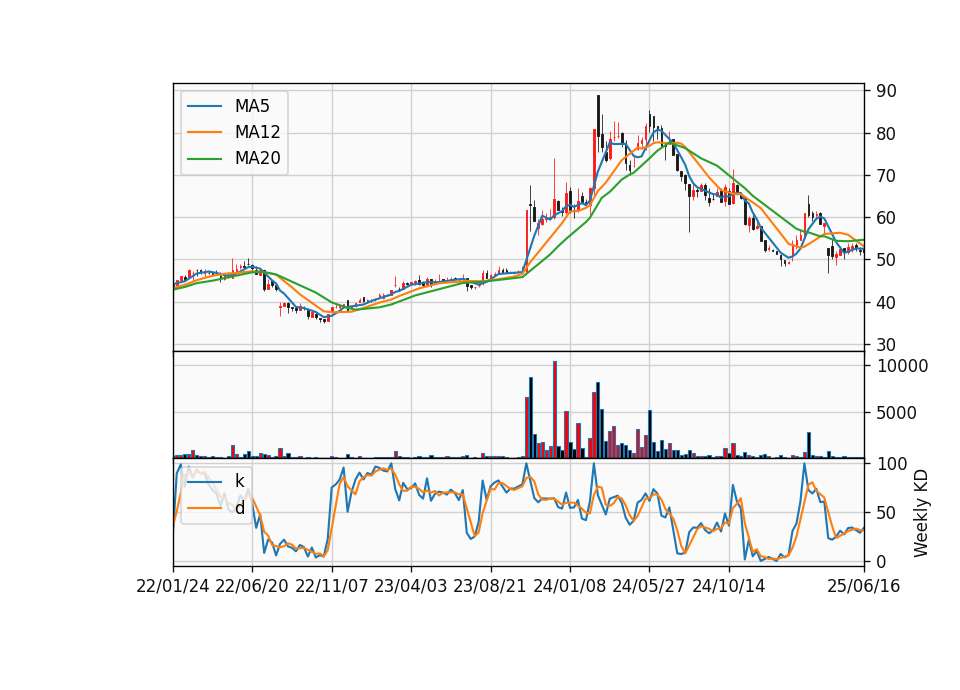
Task: Click the 10000 volume axis label
Action: tap(902, 366)
